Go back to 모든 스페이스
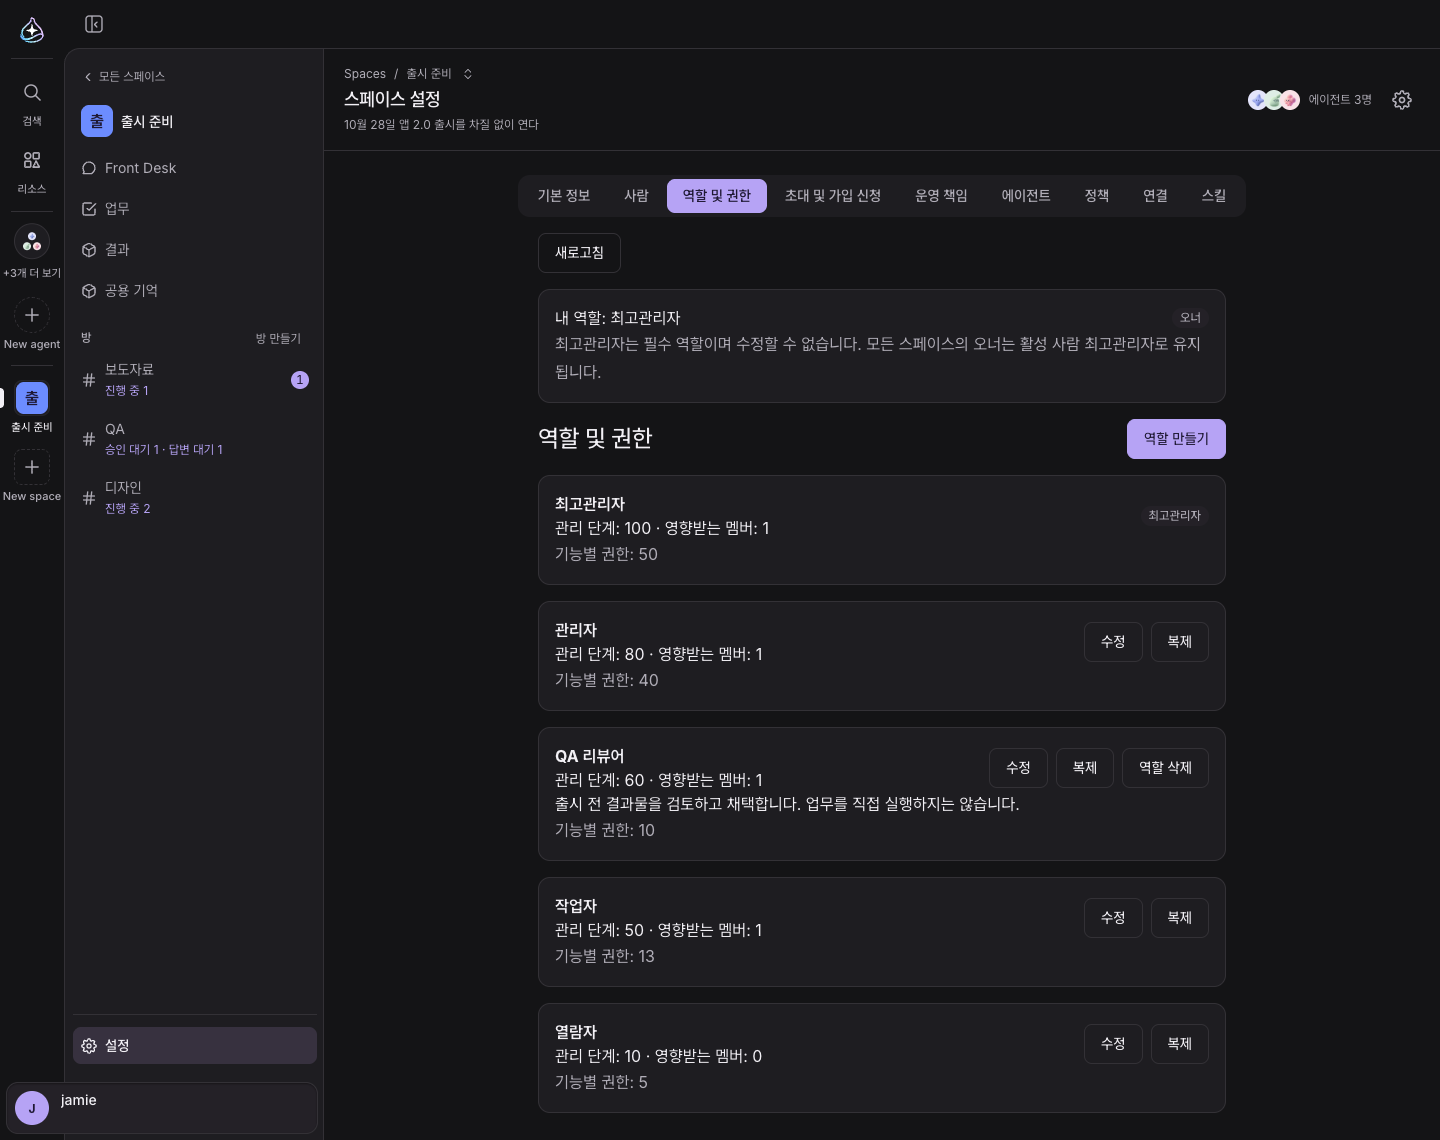This screenshot has height=1140, width=1440. (125, 76)
